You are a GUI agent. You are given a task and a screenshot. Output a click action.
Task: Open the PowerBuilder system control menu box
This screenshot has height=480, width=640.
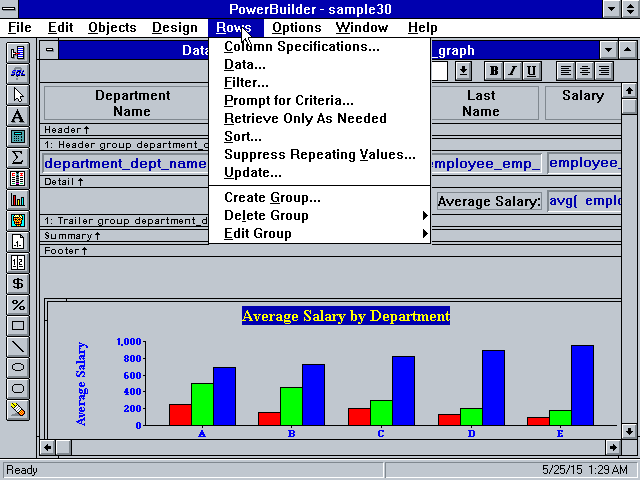click(9, 9)
